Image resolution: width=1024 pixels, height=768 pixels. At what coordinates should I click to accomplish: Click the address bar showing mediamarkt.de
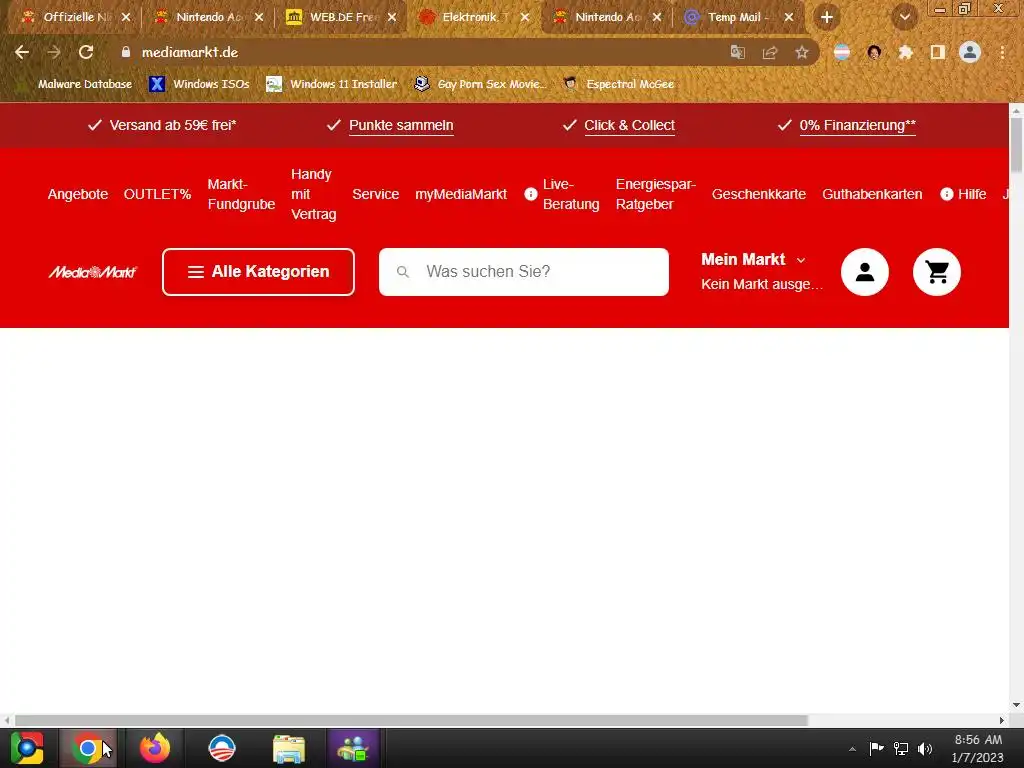point(418,52)
